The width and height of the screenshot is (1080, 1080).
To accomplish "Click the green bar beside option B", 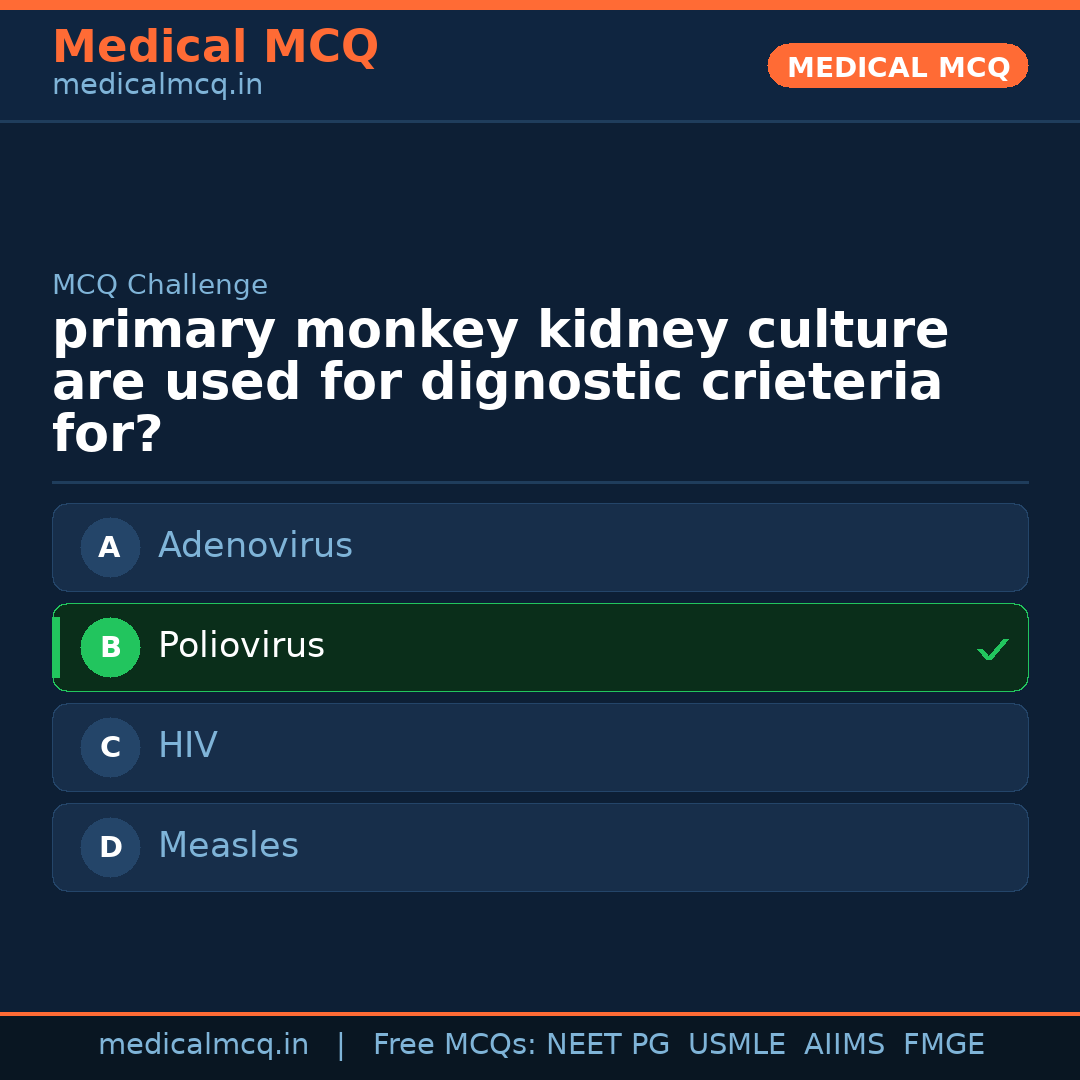I will (x=56, y=647).
